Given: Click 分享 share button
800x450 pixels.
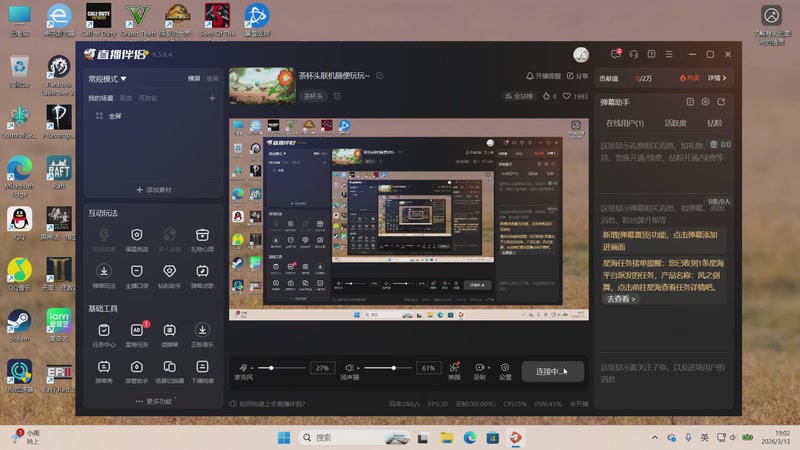Looking at the screenshot, I should [x=577, y=76].
